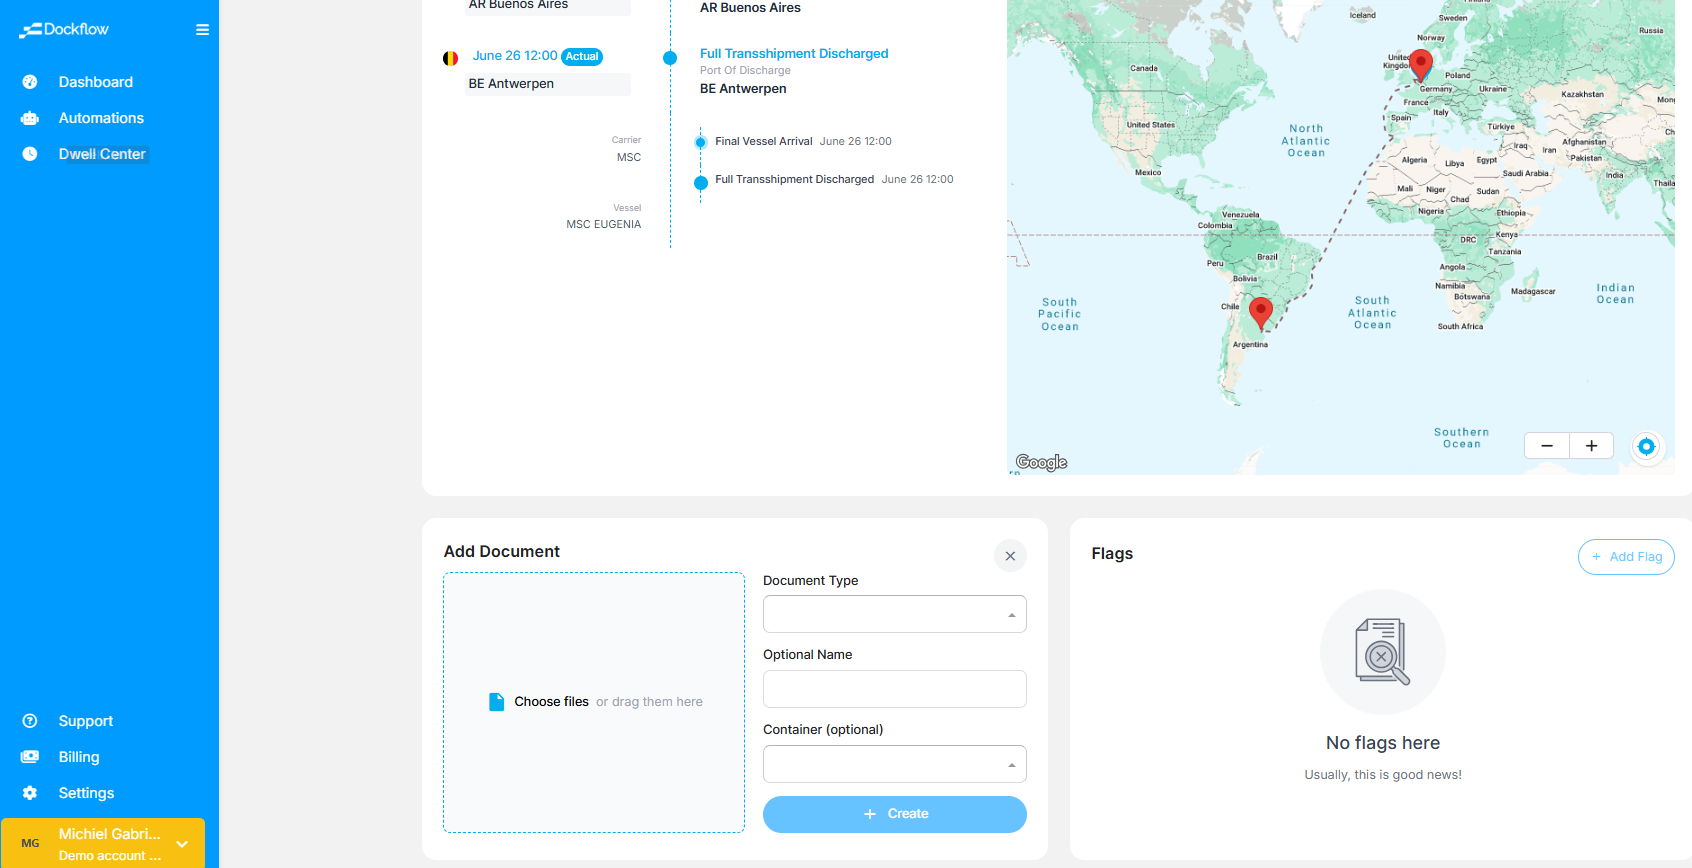Click the Add Flag button
Image resolution: width=1692 pixels, height=868 pixels.
pos(1625,557)
